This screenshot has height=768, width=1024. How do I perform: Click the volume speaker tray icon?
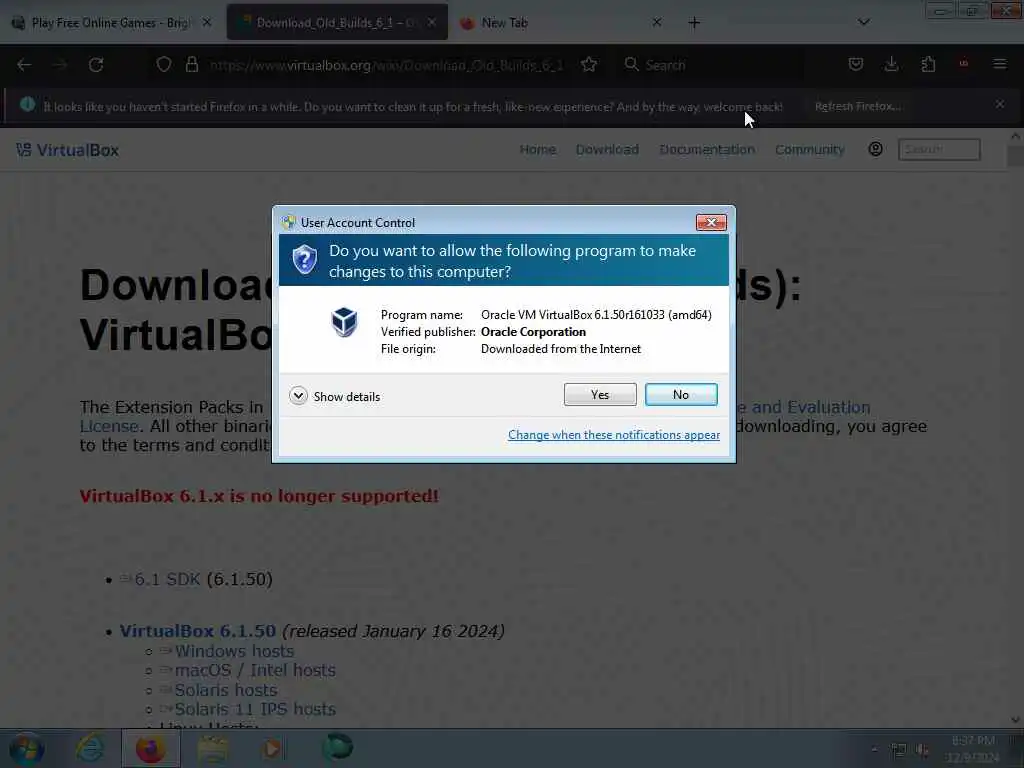pos(922,750)
